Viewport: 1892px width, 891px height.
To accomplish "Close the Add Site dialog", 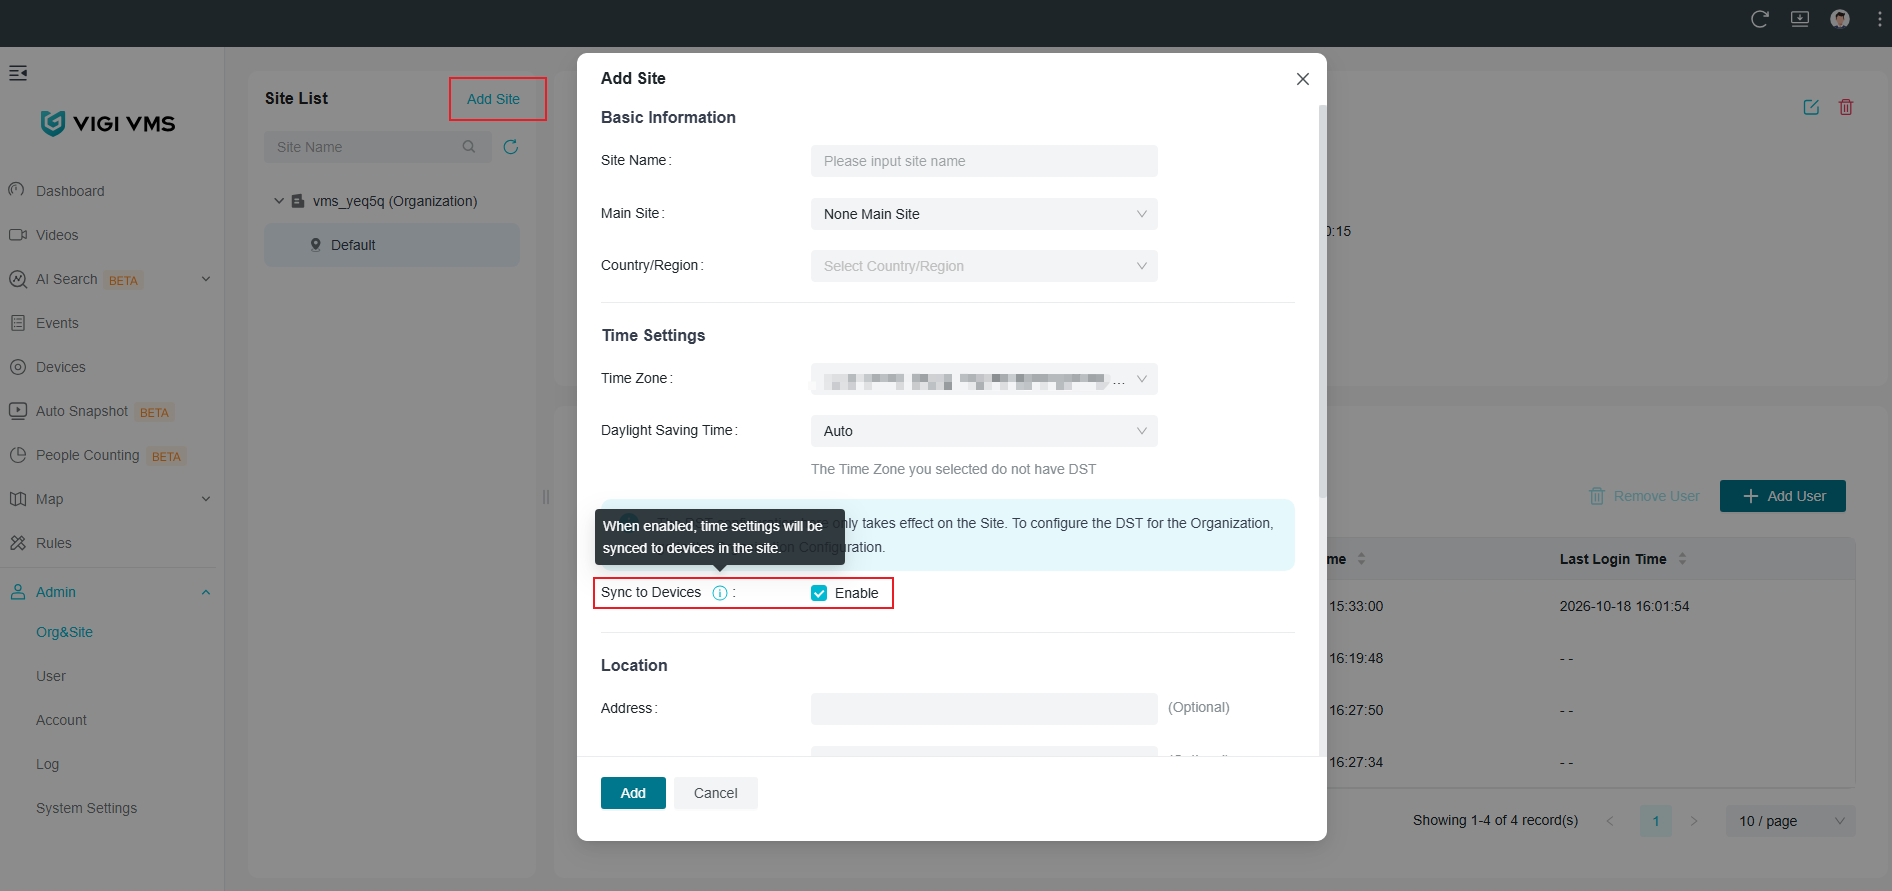I will click(1303, 79).
